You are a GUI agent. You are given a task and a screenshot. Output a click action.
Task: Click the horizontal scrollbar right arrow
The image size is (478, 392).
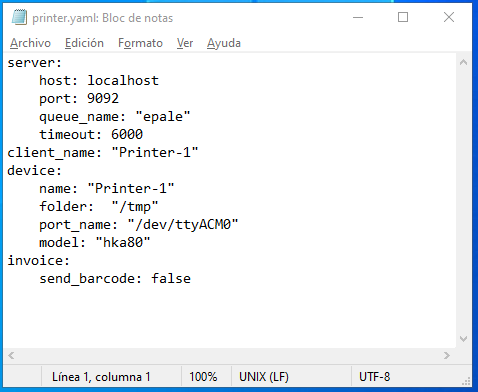(x=447, y=356)
